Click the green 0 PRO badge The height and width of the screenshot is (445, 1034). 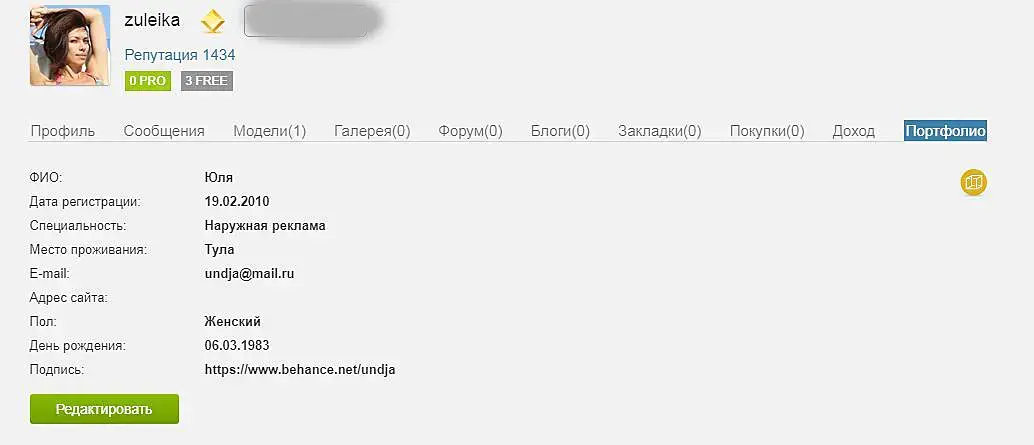click(x=147, y=81)
